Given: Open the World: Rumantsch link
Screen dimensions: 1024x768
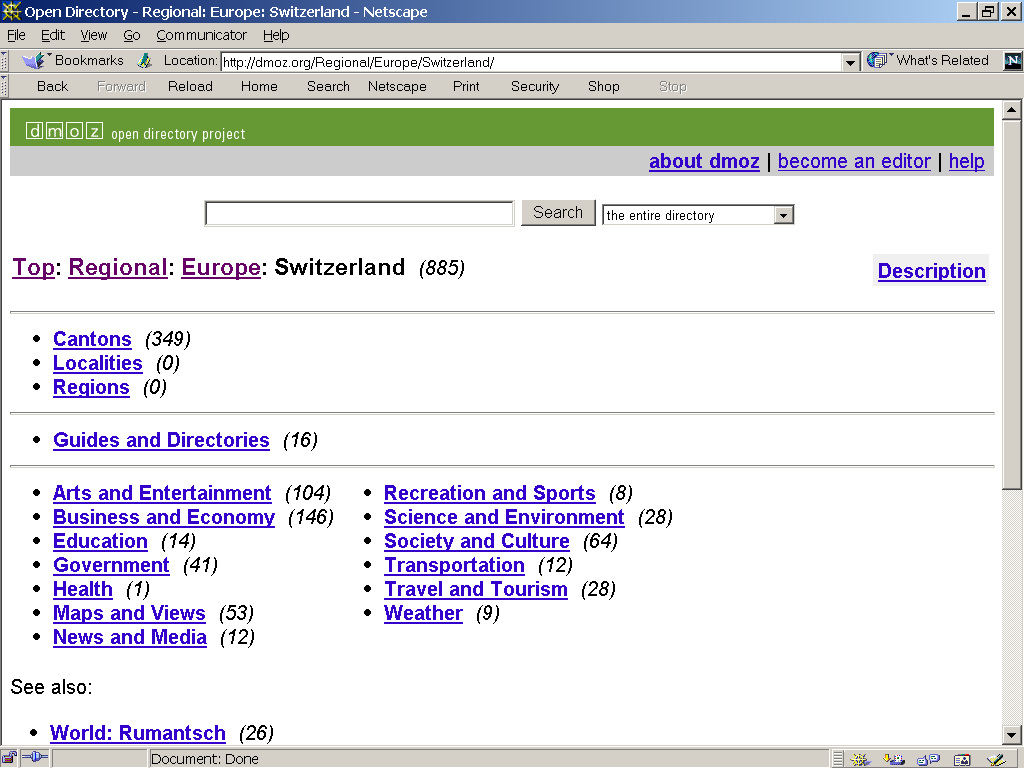Looking at the screenshot, I should click(x=138, y=733).
